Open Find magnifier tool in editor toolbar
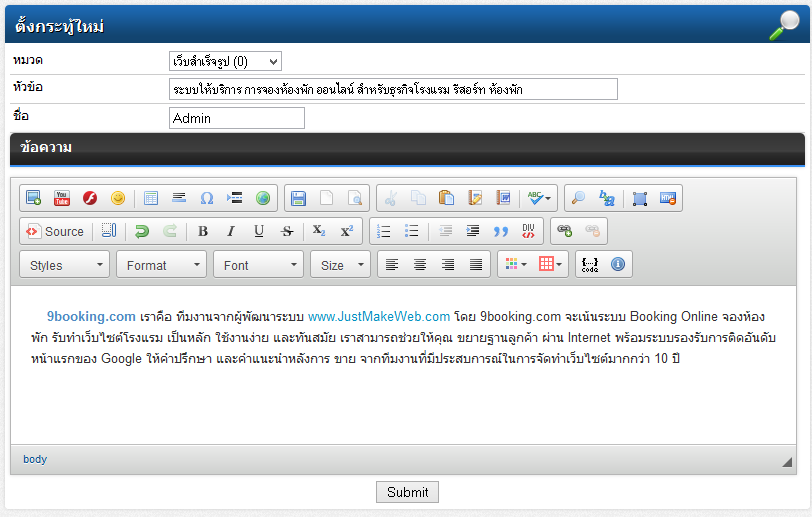This screenshot has height=517, width=812. tap(578, 198)
